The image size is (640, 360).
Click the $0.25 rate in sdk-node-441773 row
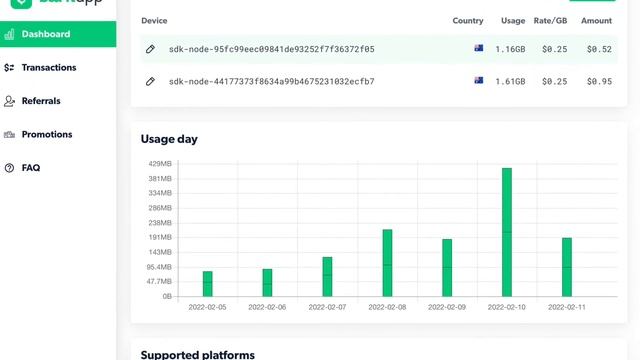click(x=554, y=81)
